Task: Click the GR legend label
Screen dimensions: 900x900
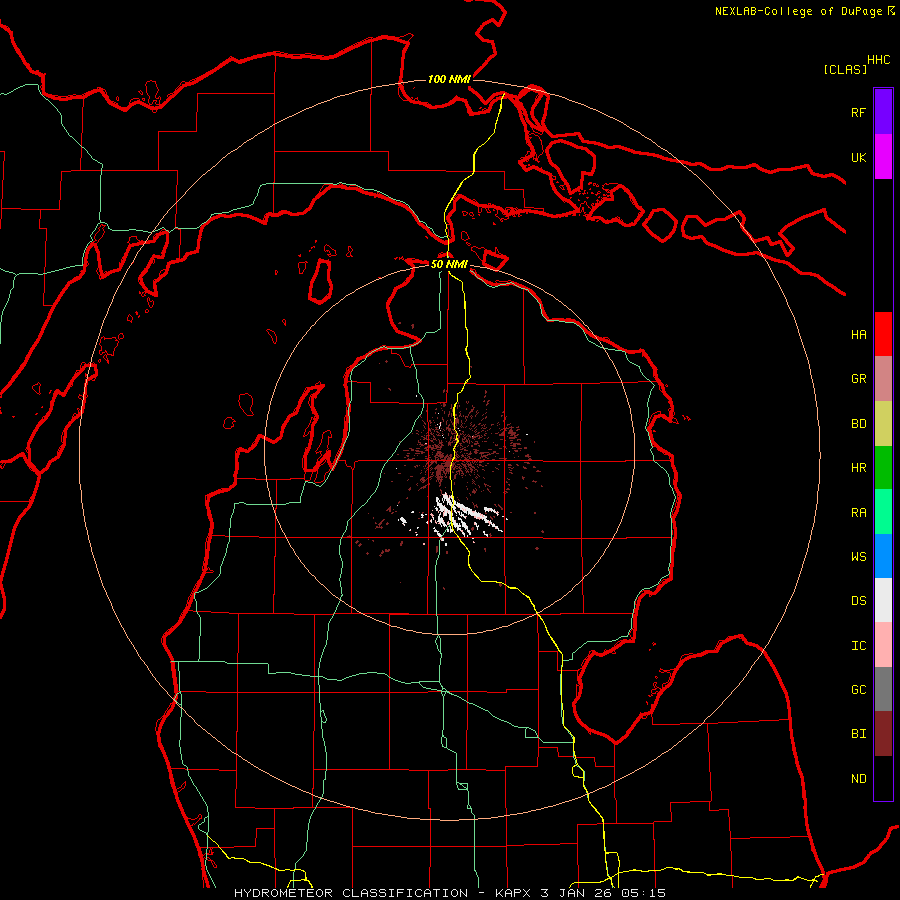Action: pyautogui.click(x=858, y=379)
